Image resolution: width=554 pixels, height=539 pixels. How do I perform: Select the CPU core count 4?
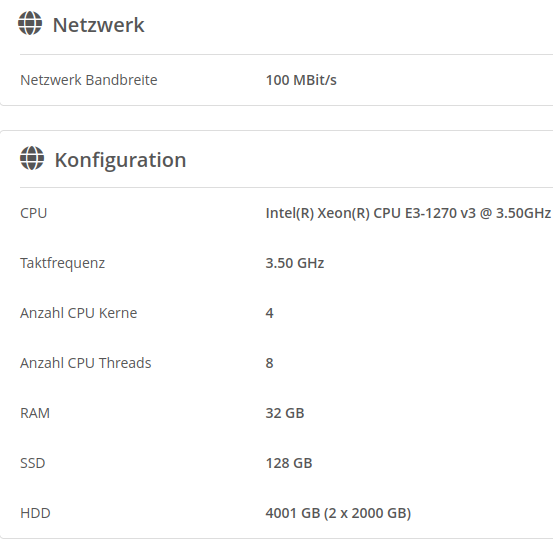270,313
